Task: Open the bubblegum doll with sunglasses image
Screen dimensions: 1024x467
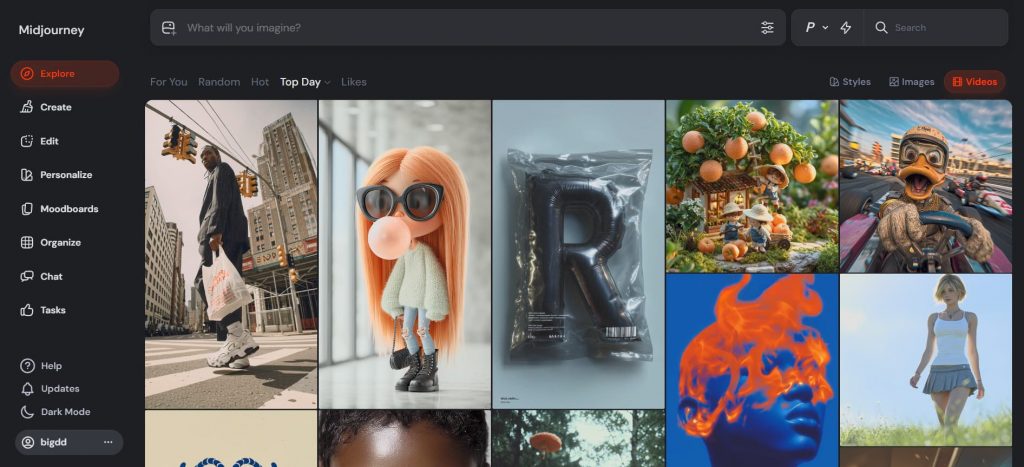Action: point(405,254)
